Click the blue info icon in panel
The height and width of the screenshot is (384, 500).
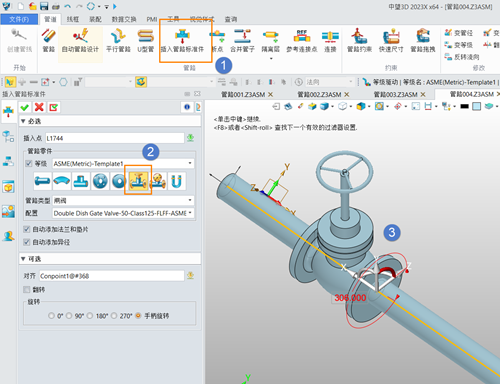[x=187, y=107]
